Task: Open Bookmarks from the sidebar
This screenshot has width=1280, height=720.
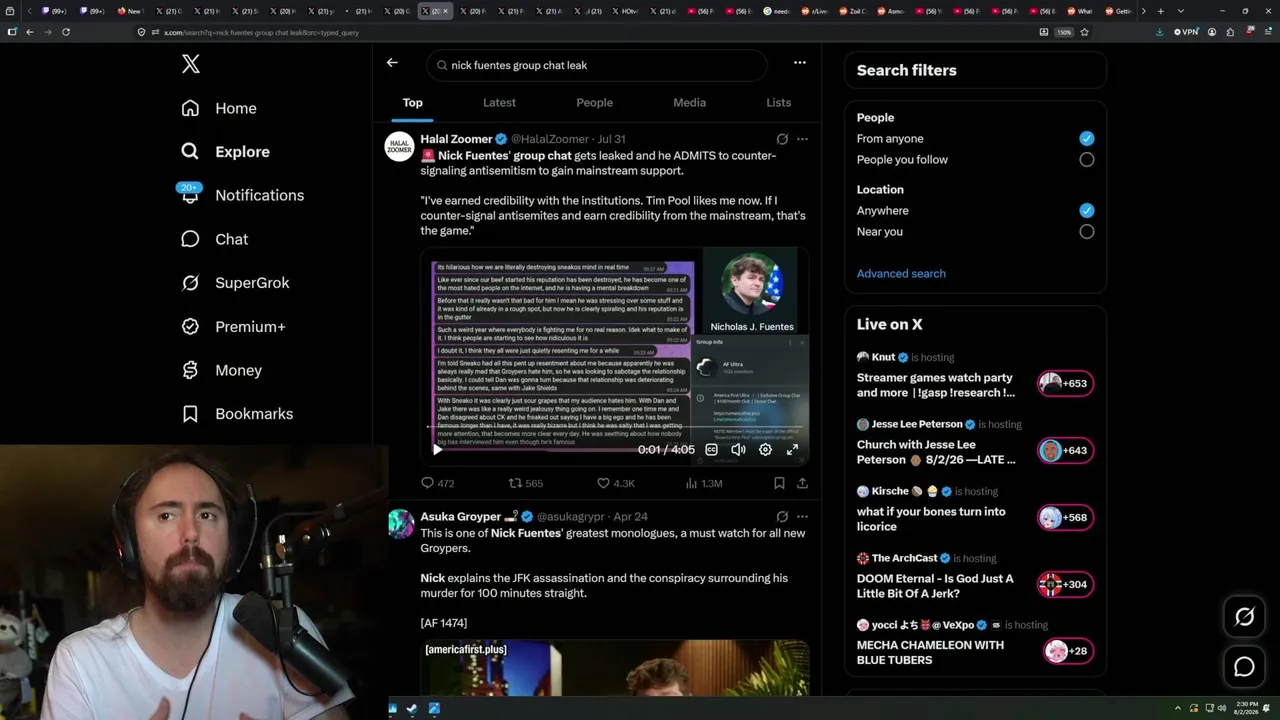Action: (x=237, y=414)
